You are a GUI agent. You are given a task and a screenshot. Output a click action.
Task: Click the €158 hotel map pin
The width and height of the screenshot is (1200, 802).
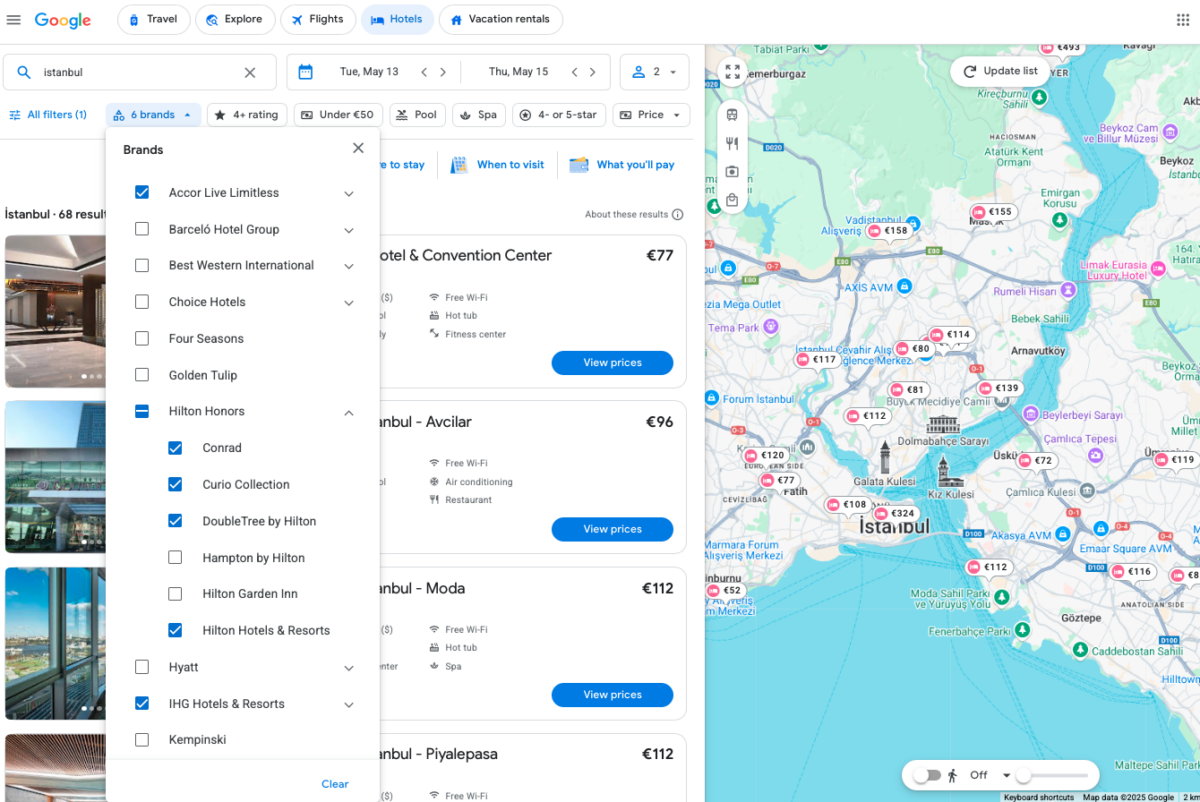click(888, 231)
